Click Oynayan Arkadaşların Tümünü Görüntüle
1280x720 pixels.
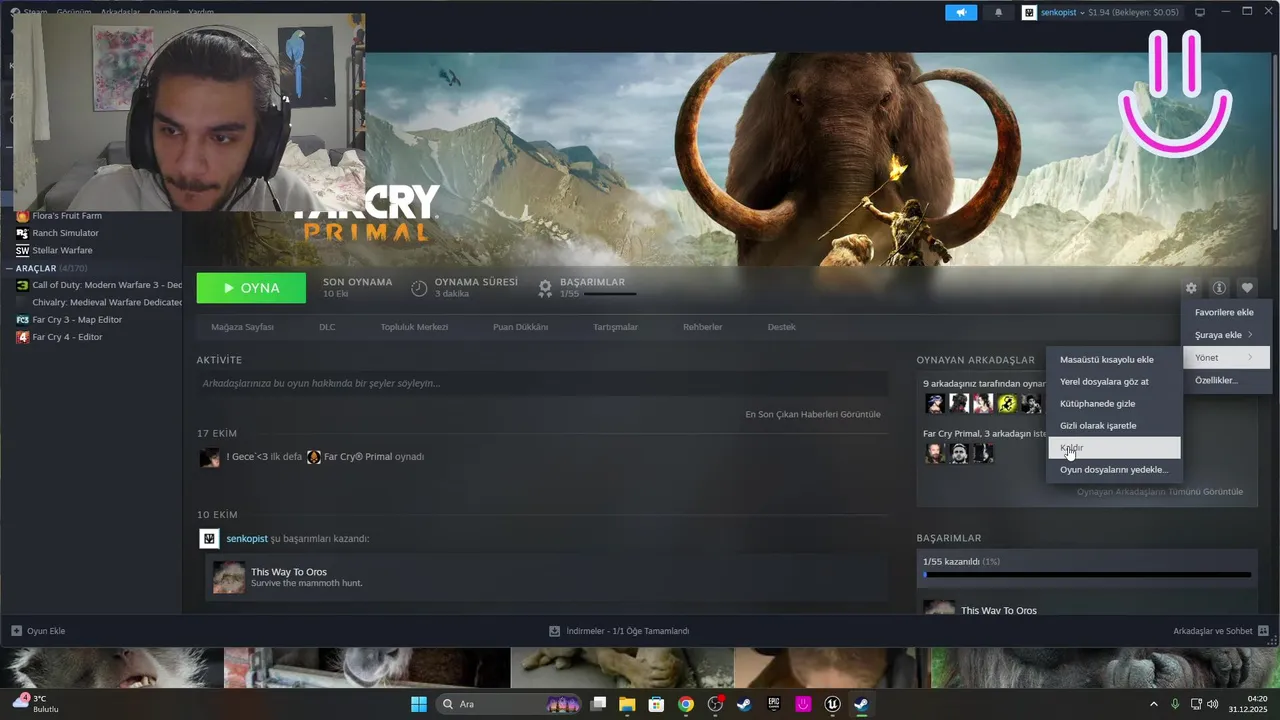click(x=1160, y=492)
